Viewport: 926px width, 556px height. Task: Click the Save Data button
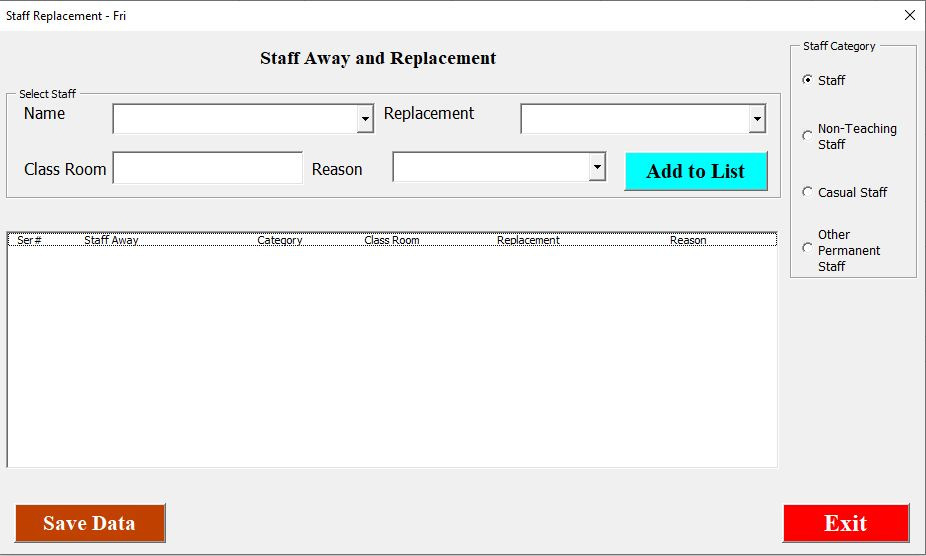point(90,523)
